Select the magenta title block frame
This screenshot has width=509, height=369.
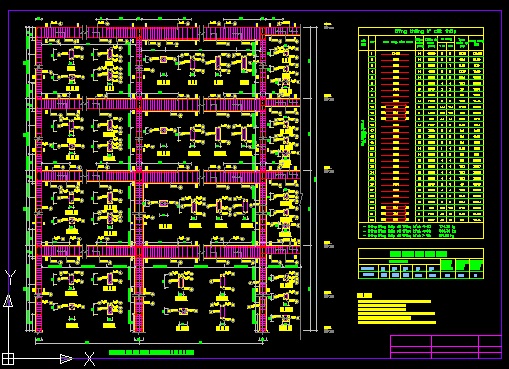point(446,347)
